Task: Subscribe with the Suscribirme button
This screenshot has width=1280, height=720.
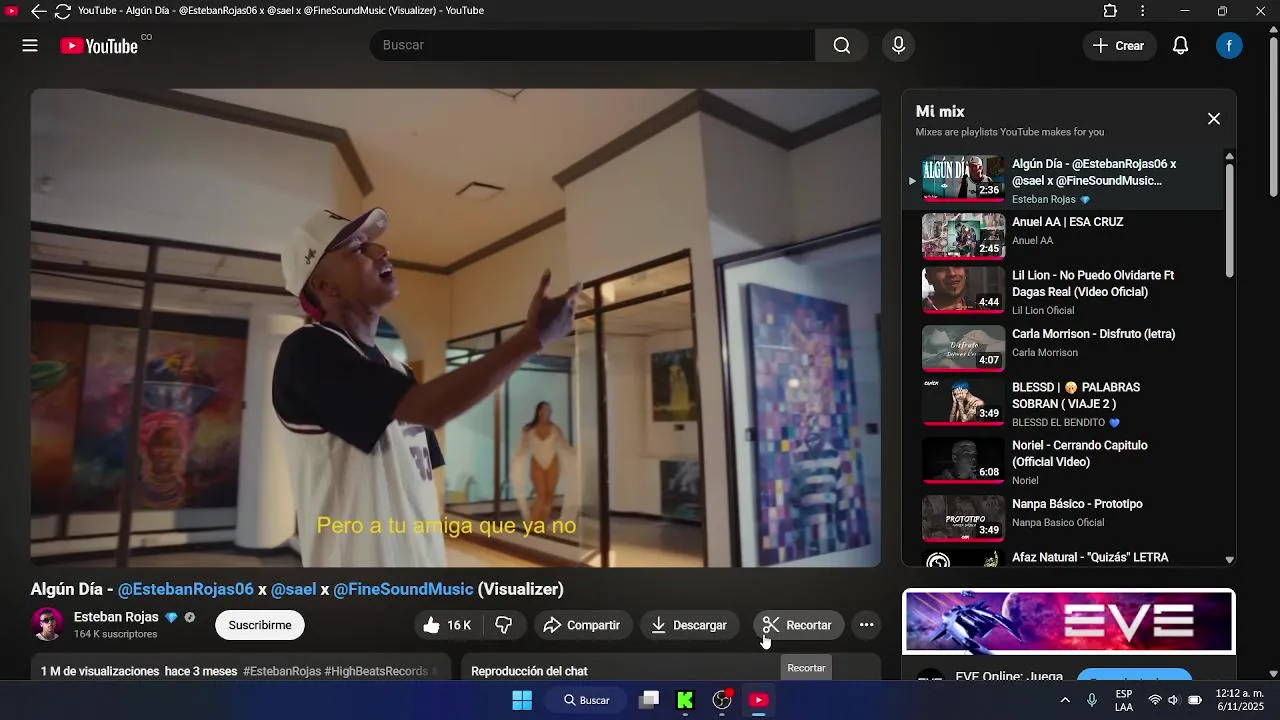Action: pos(260,625)
